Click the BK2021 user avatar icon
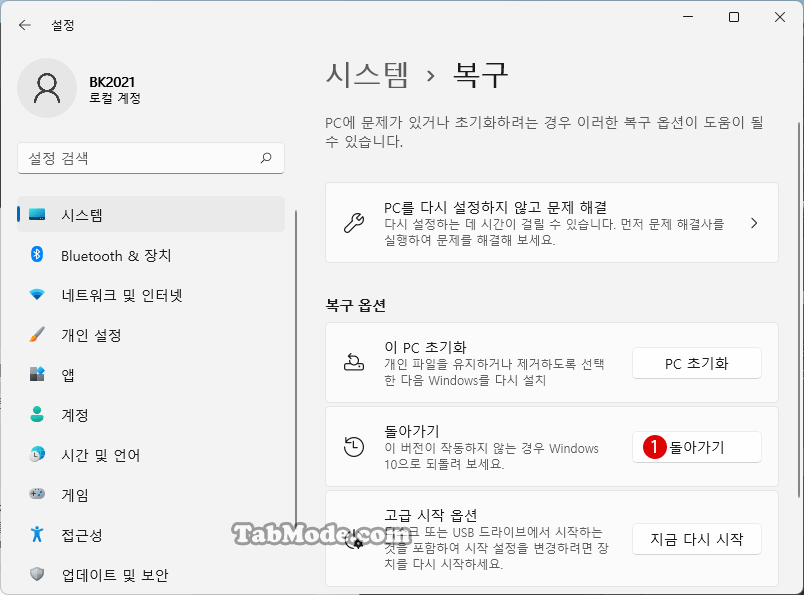The height and width of the screenshot is (595, 804). click(x=47, y=88)
